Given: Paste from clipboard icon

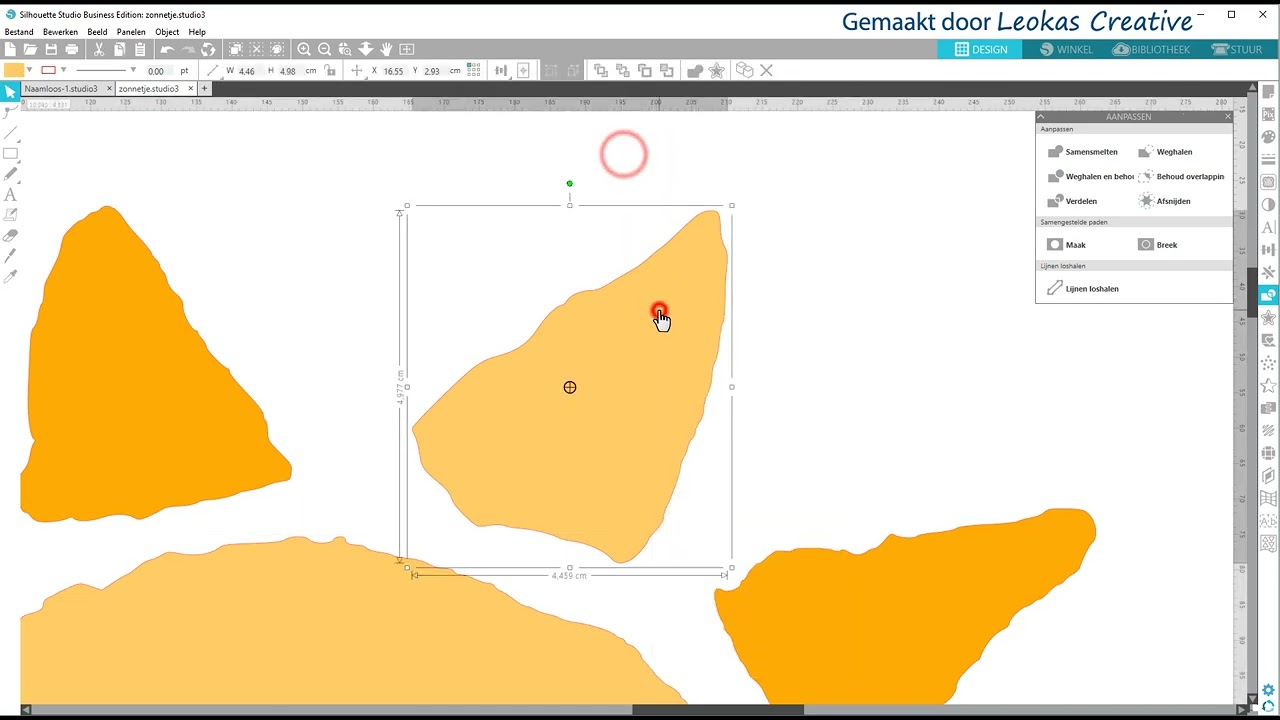Looking at the screenshot, I should tap(140, 49).
